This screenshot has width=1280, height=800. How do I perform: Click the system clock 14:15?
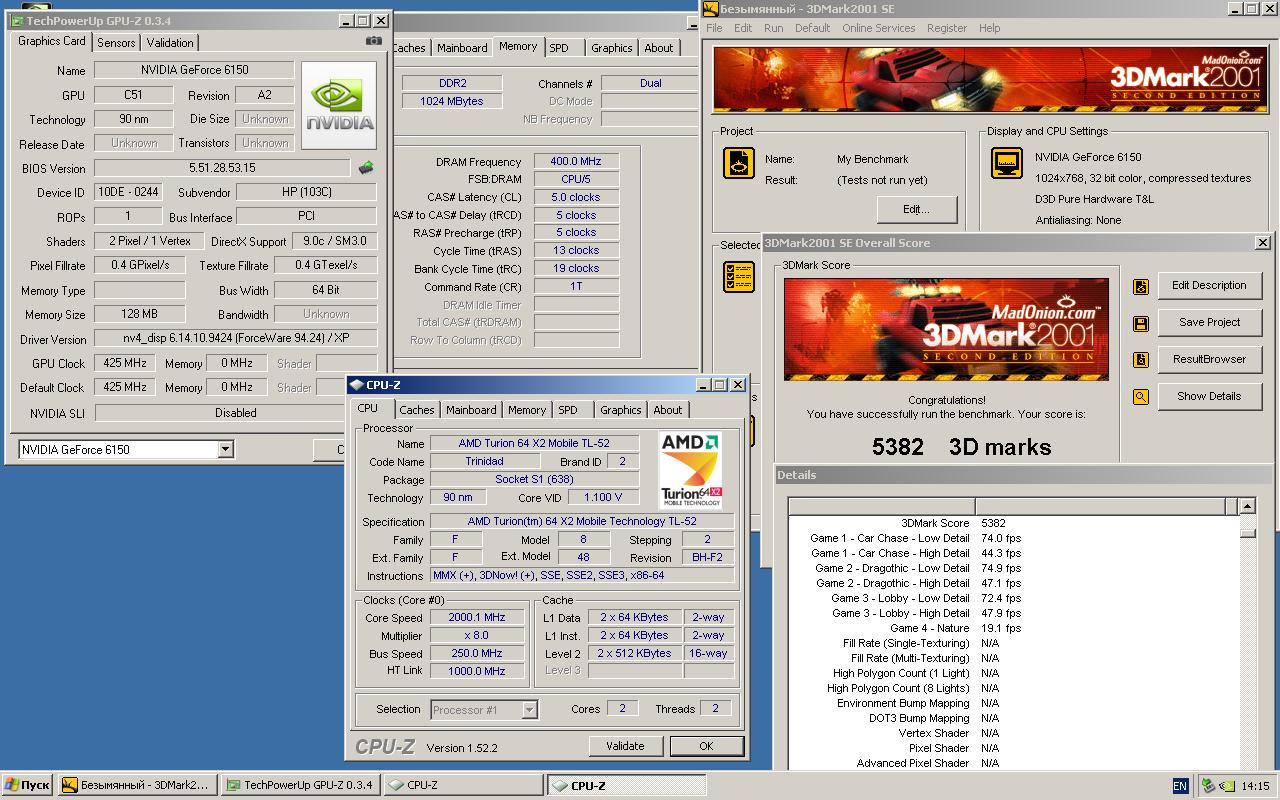(x=1254, y=786)
